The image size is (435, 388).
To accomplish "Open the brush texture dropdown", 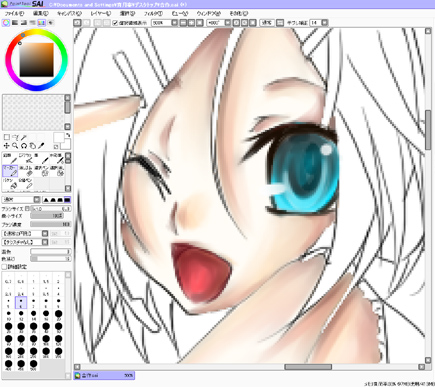I will click(x=25, y=242).
